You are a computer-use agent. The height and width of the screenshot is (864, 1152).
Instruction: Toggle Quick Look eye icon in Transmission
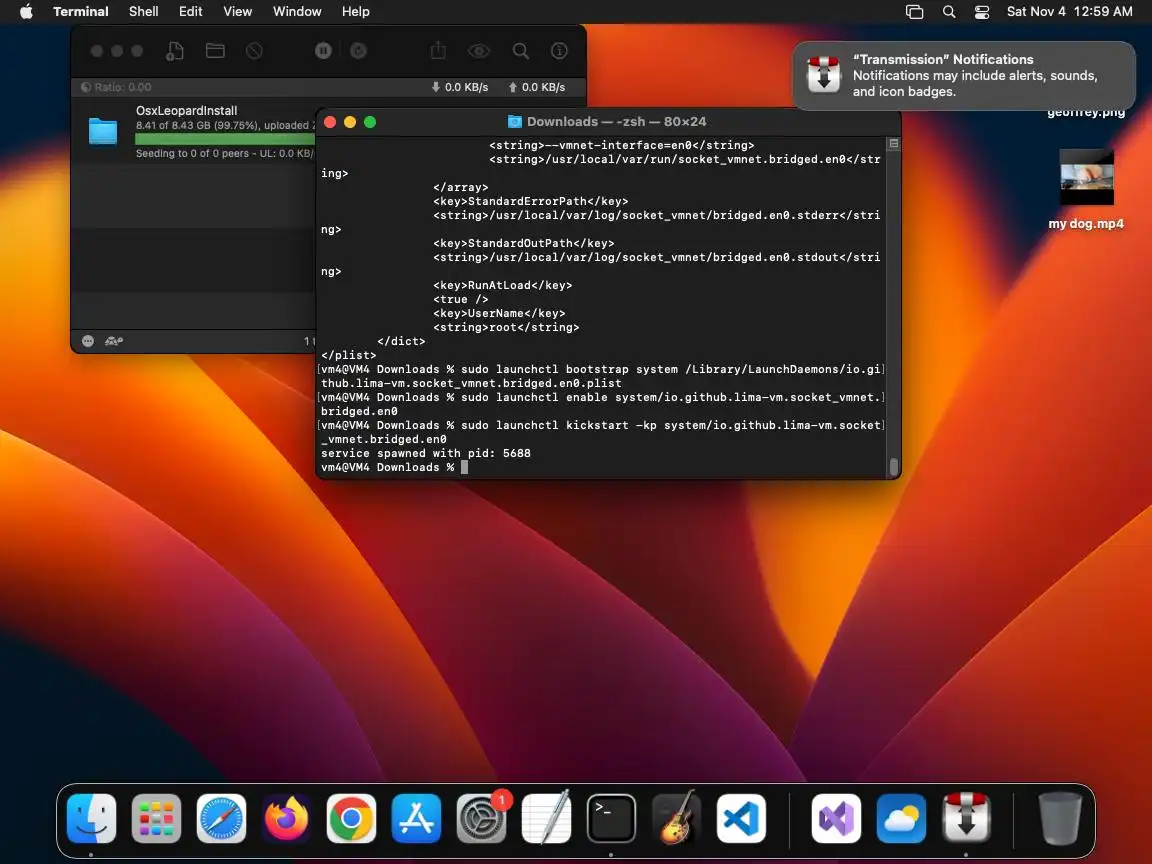pyautogui.click(x=479, y=51)
